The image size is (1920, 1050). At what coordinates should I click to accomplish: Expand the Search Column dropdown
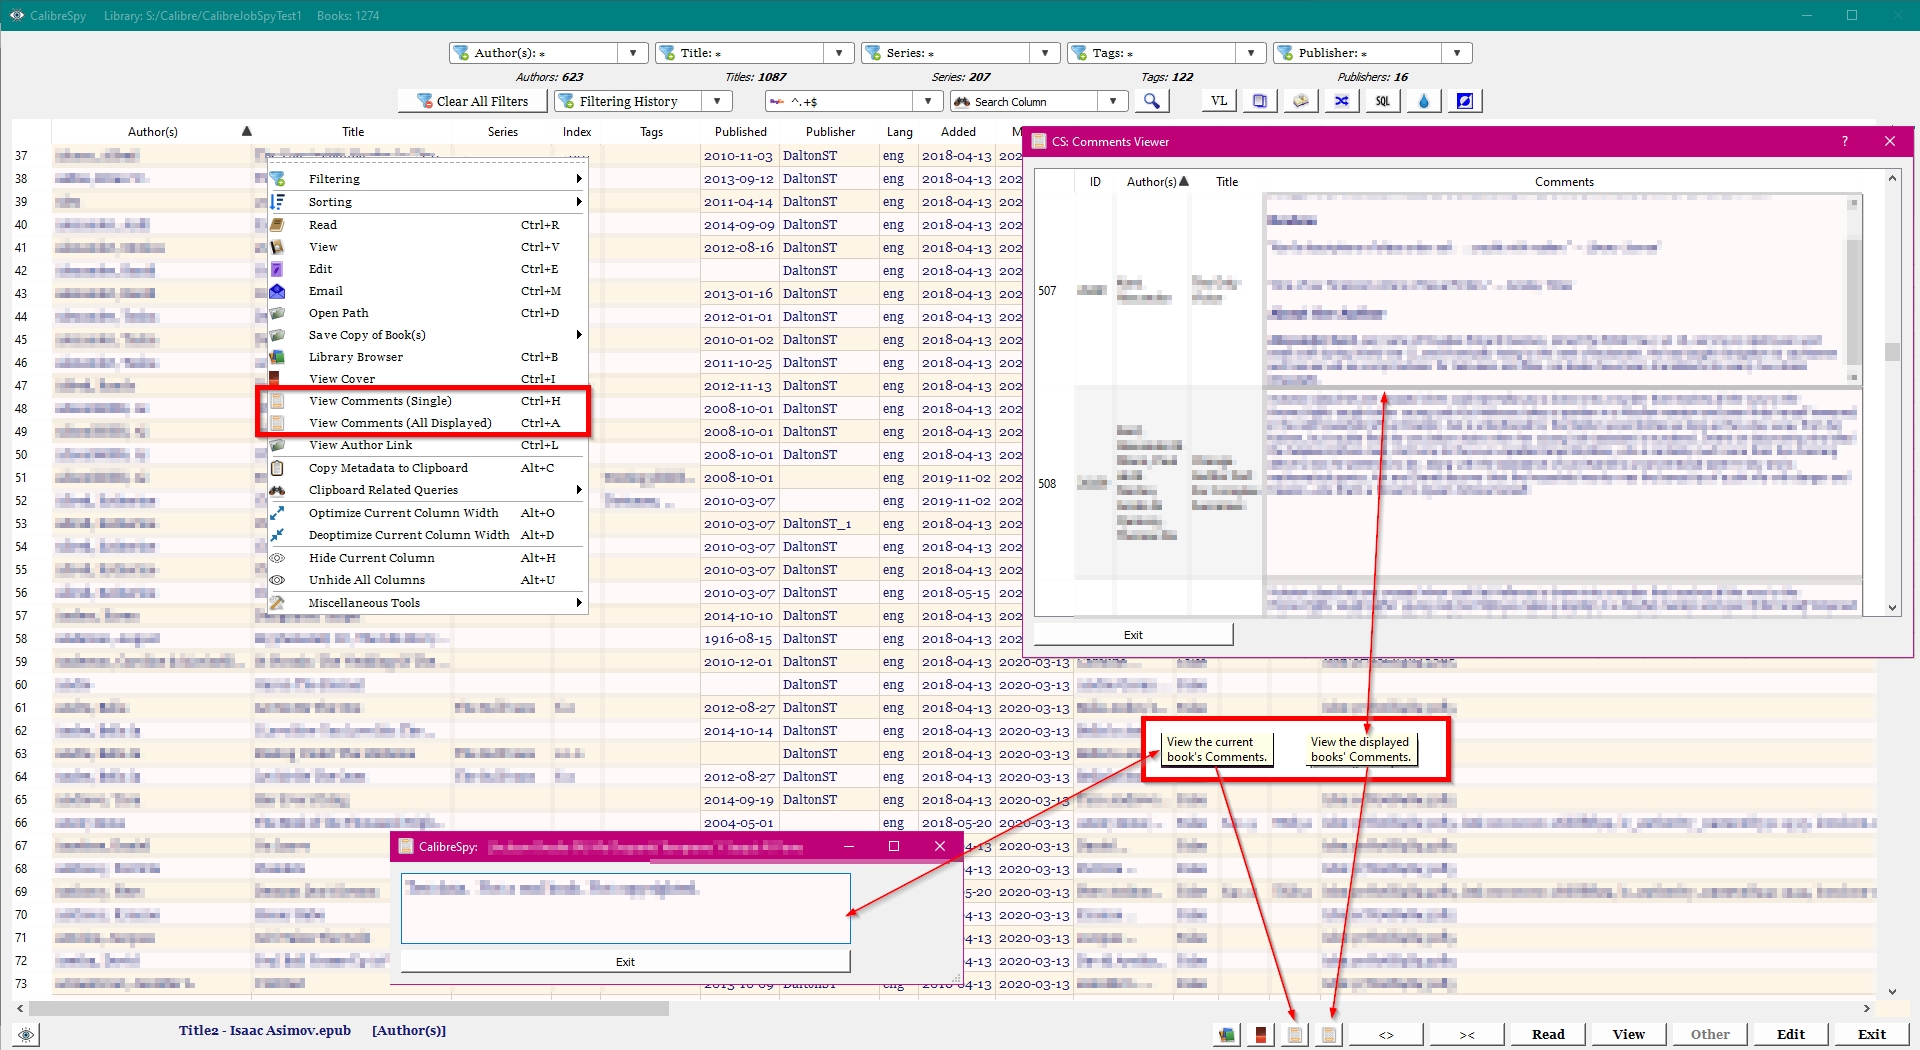tap(1112, 101)
